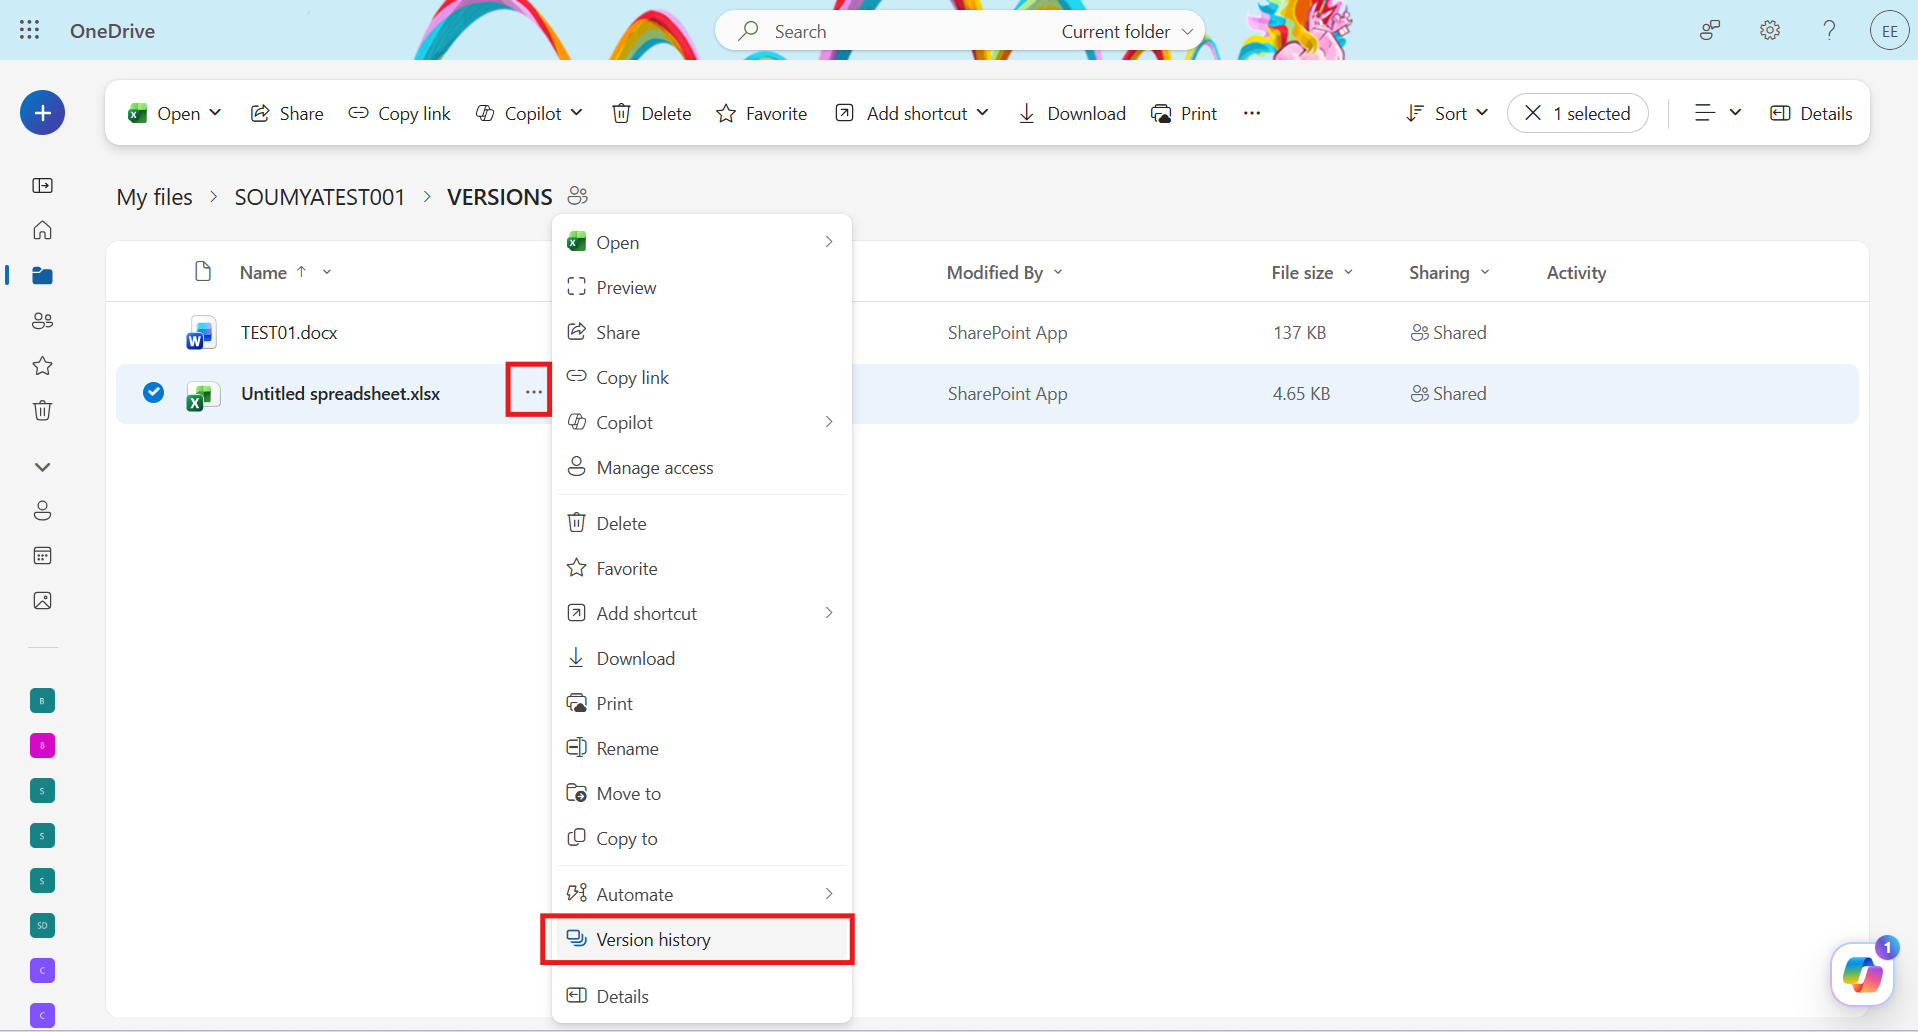1918x1032 pixels.
Task: Click ellipsis beside Untitled spreadsheet.xlsx
Action: click(x=533, y=392)
